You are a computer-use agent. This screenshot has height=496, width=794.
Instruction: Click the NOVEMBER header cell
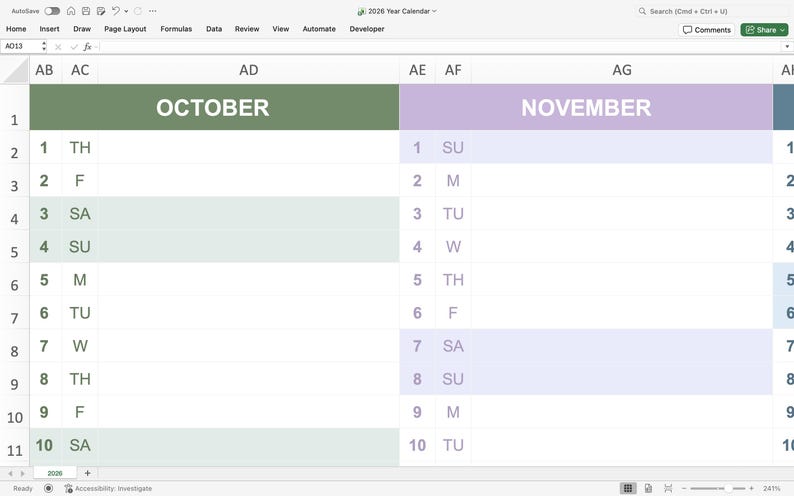[586, 107]
